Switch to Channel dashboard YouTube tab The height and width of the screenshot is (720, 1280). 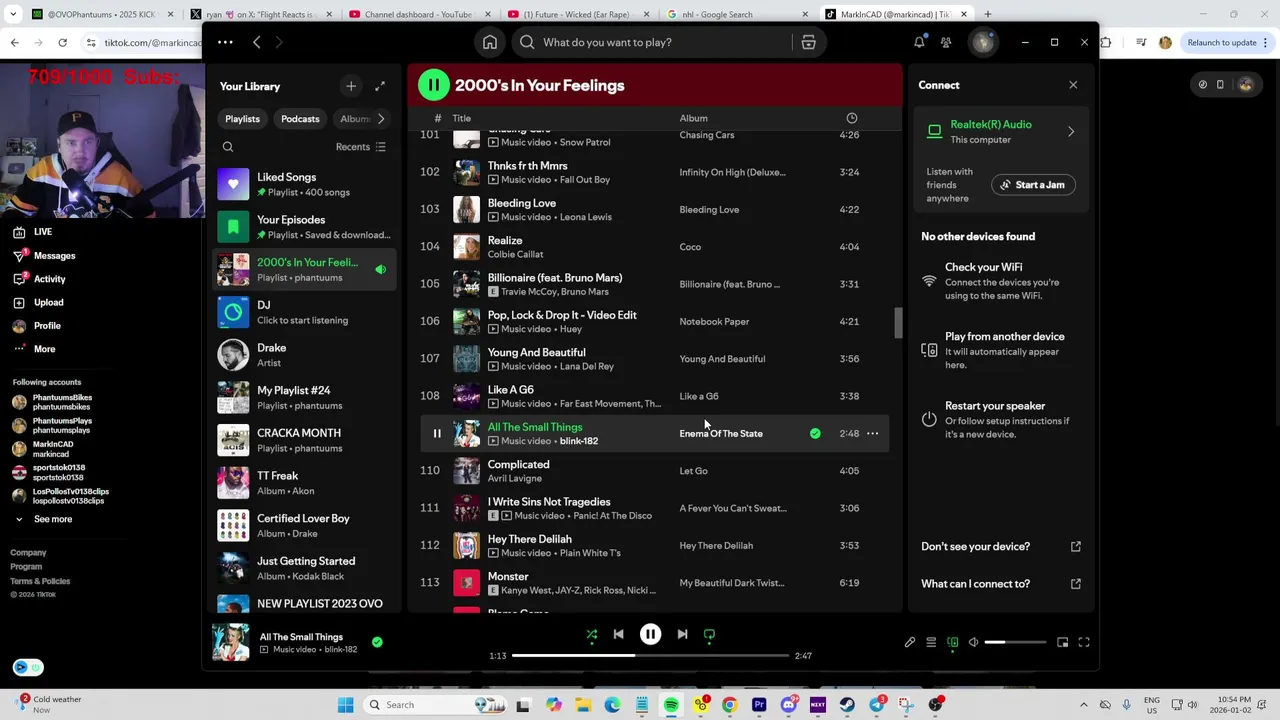418,14
